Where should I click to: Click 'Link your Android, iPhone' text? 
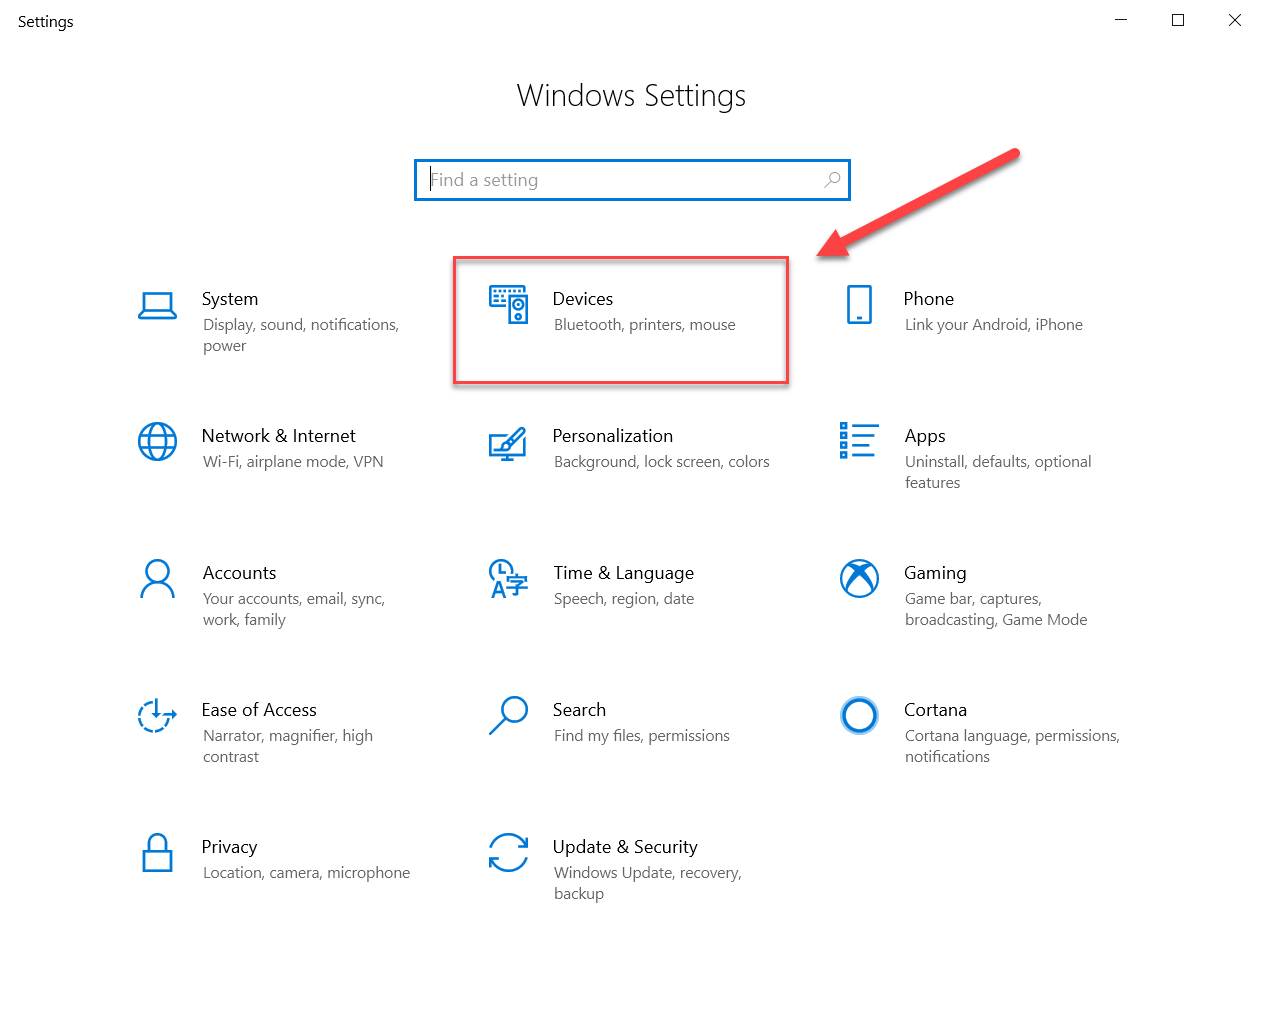point(994,325)
